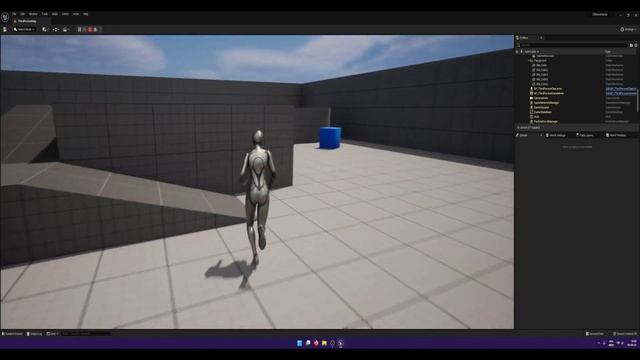Click the Unreal Engine logo icon
640x360 pixels.
[x=5, y=17]
